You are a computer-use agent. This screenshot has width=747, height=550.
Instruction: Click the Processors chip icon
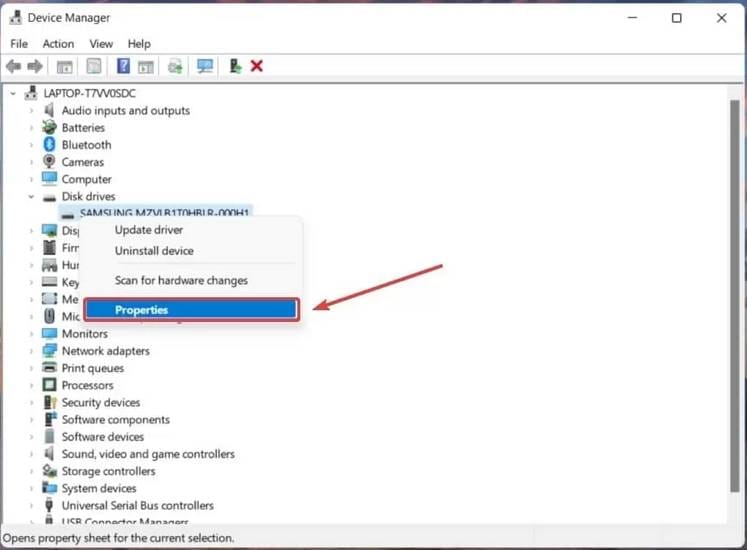[x=49, y=385]
